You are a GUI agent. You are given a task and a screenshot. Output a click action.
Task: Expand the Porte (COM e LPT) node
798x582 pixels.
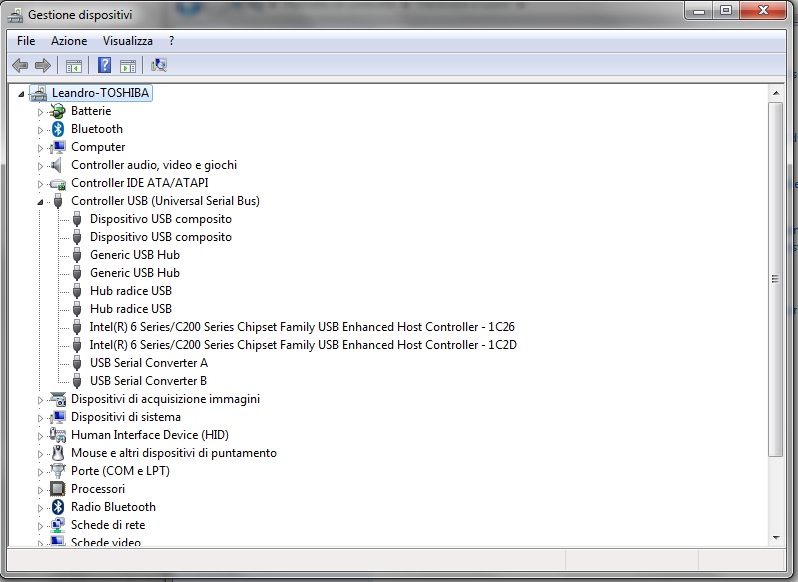click(40, 472)
